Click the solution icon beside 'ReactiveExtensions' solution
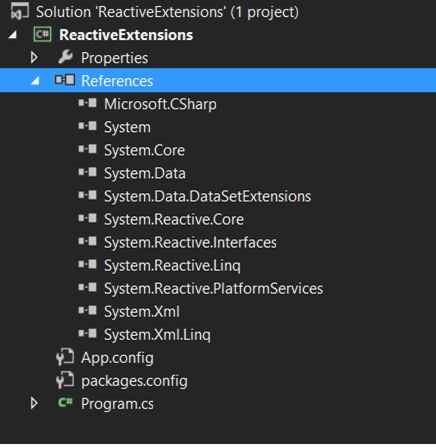This screenshot has width=436, height=447. [19, 11]
